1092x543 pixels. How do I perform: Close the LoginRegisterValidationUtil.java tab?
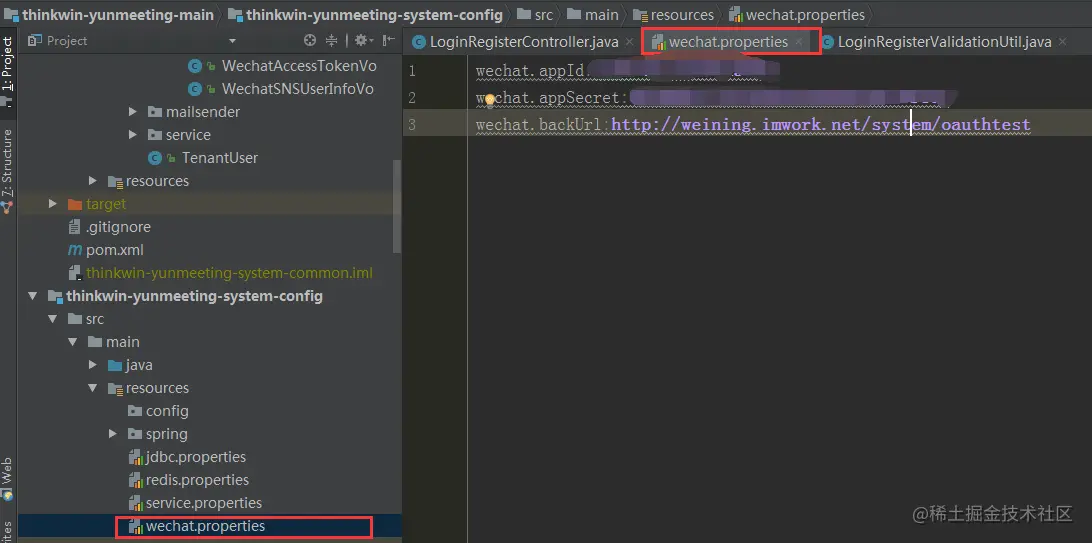click(1063, 42)
